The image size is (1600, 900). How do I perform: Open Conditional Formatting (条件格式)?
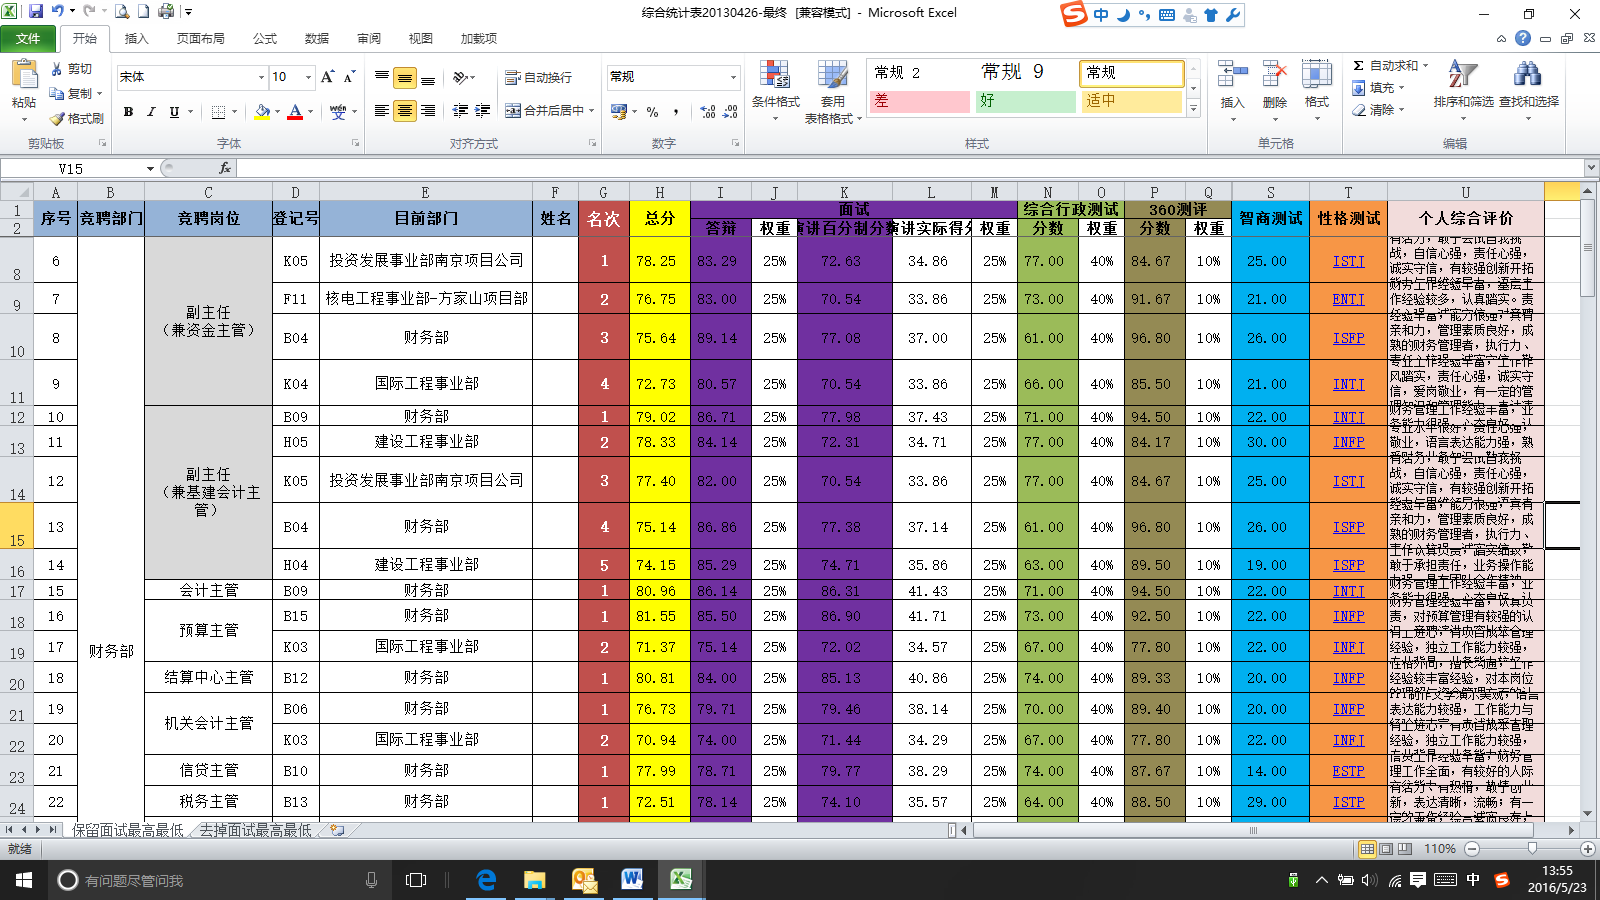click(775, 85)
